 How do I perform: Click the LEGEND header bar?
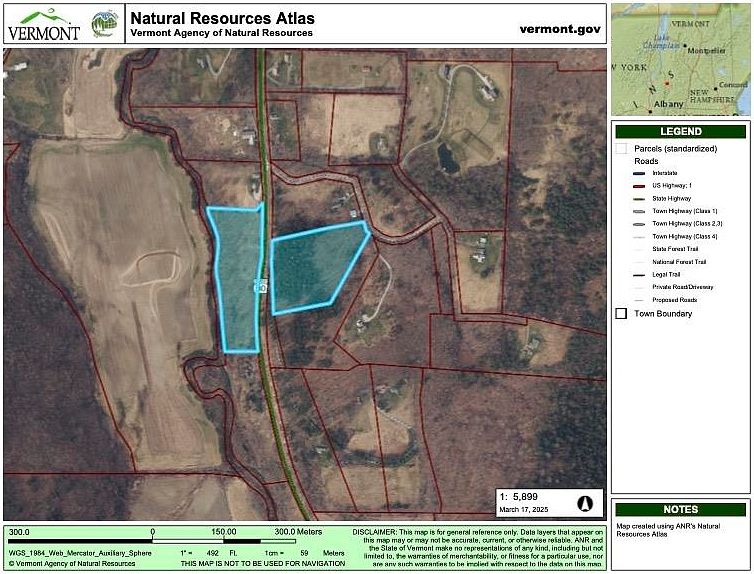click(x=680, y=131)
